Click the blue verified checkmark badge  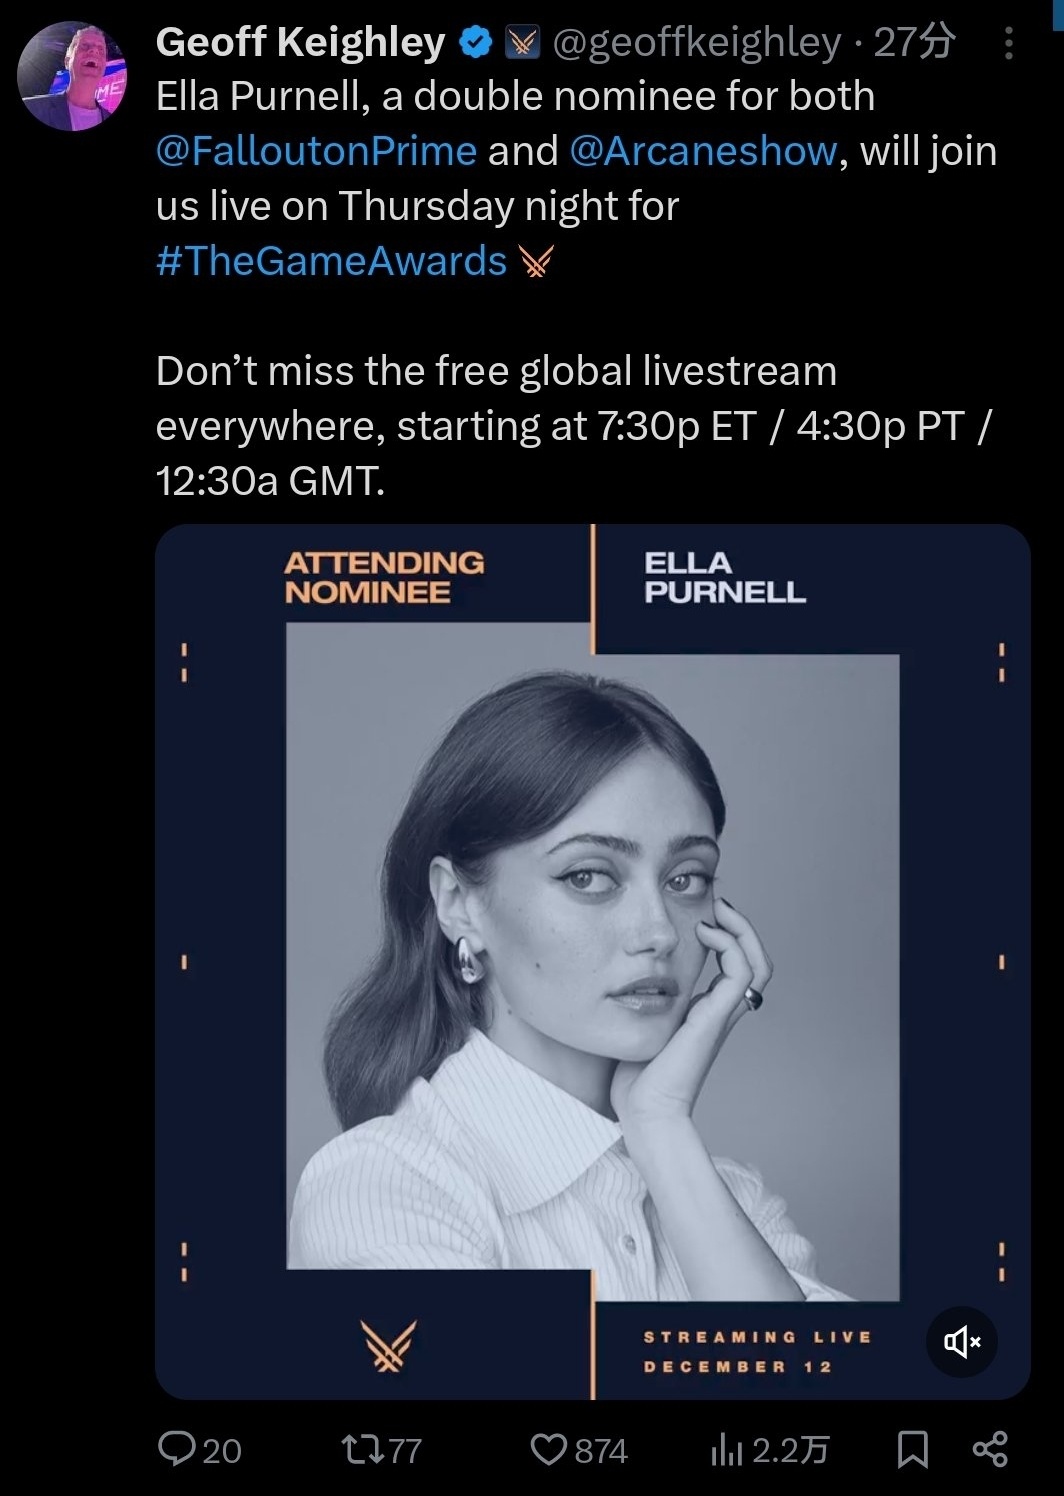coord(476,42)
